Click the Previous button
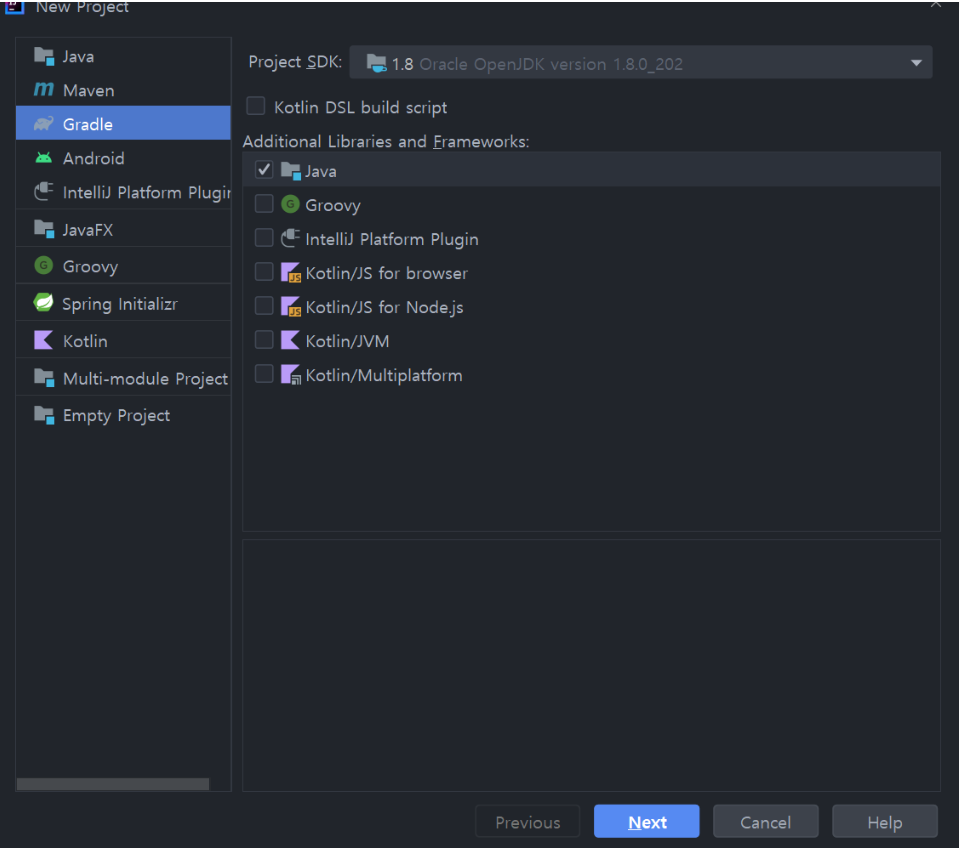The image size is (960, 848). click(x=528, y=822)
